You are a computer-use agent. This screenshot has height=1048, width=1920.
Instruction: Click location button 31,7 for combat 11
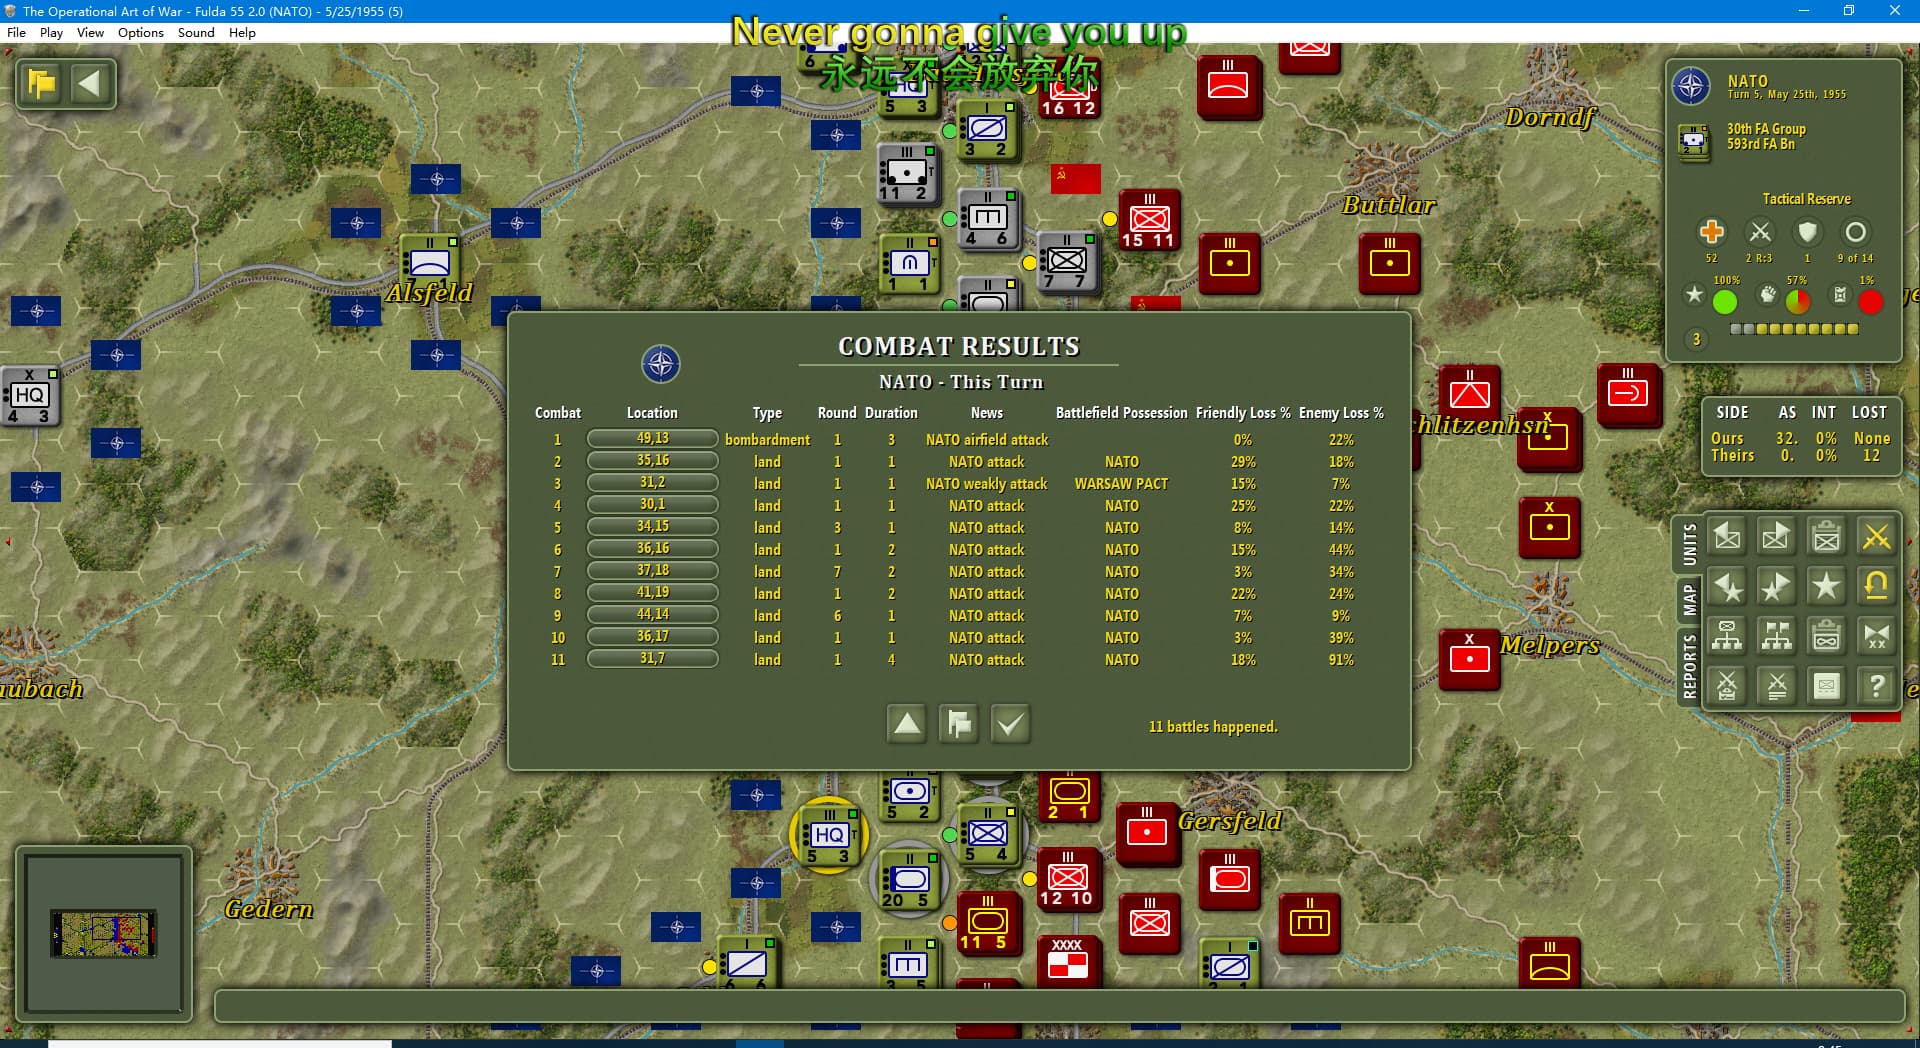pos(652,658)
